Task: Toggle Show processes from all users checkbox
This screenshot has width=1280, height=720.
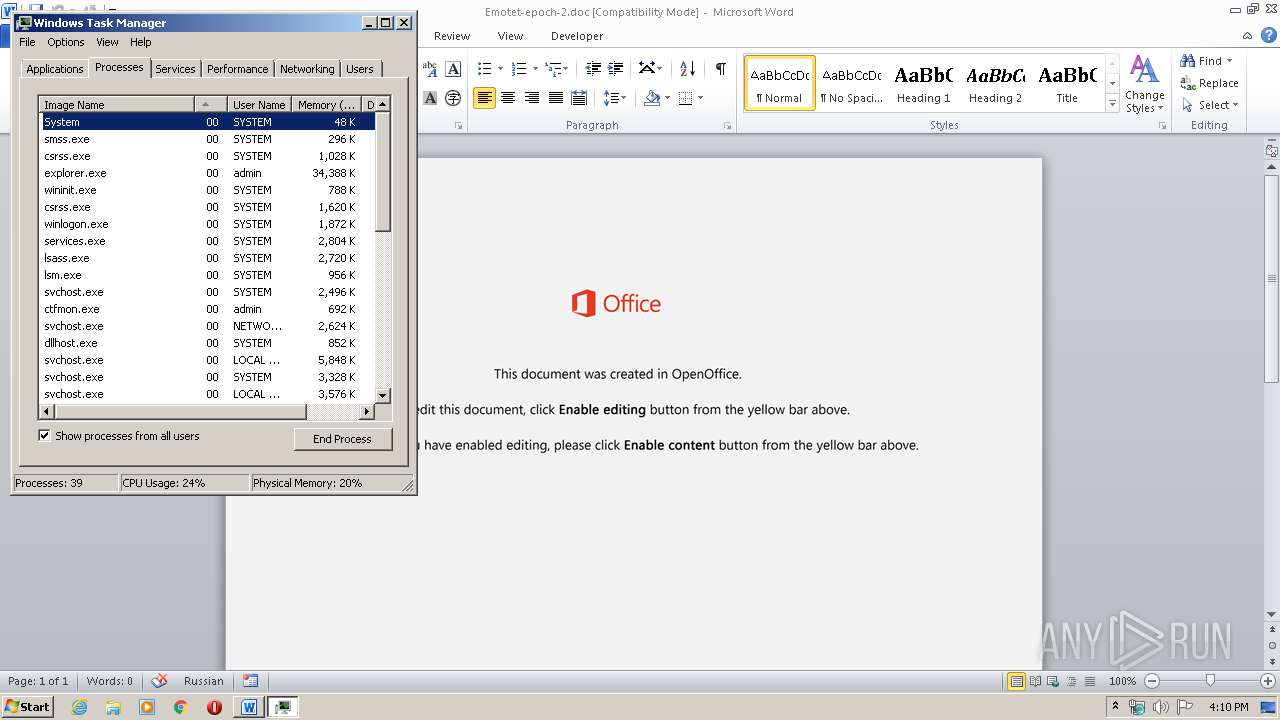Action: point(44,435)
